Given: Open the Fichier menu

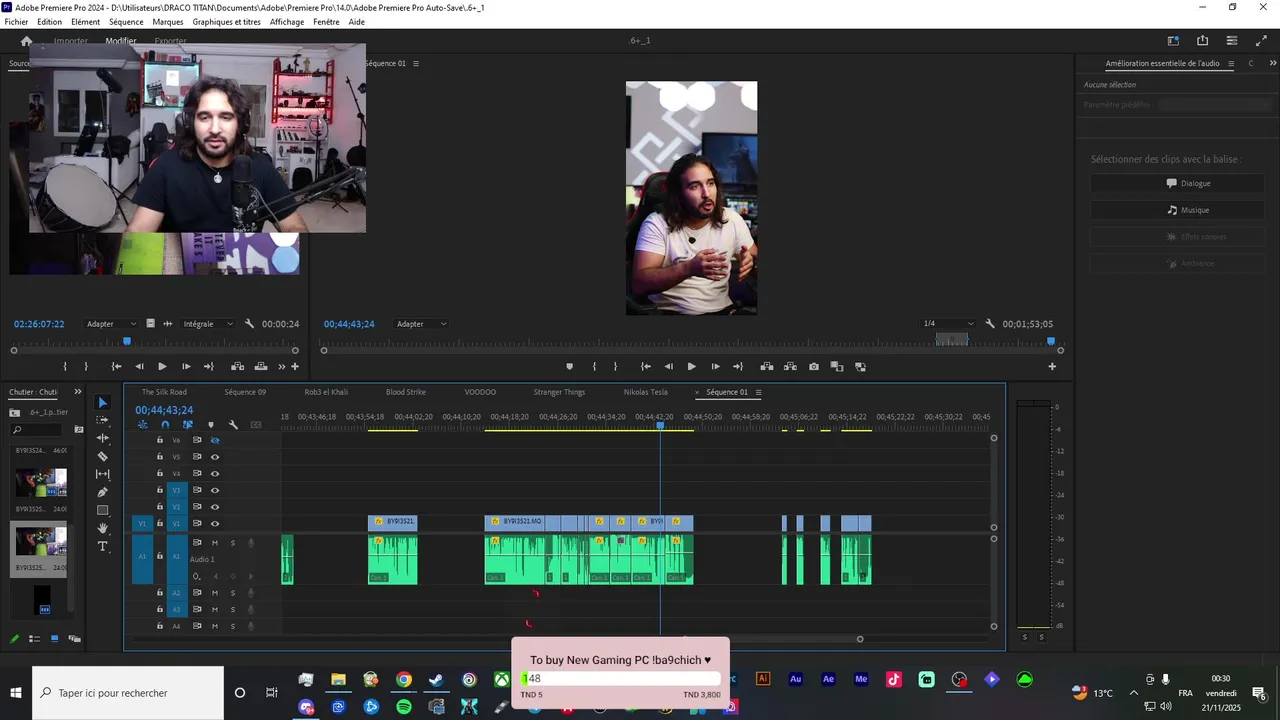Looking at the screenshot, I should pyautogui.click(x=16, y=21).
